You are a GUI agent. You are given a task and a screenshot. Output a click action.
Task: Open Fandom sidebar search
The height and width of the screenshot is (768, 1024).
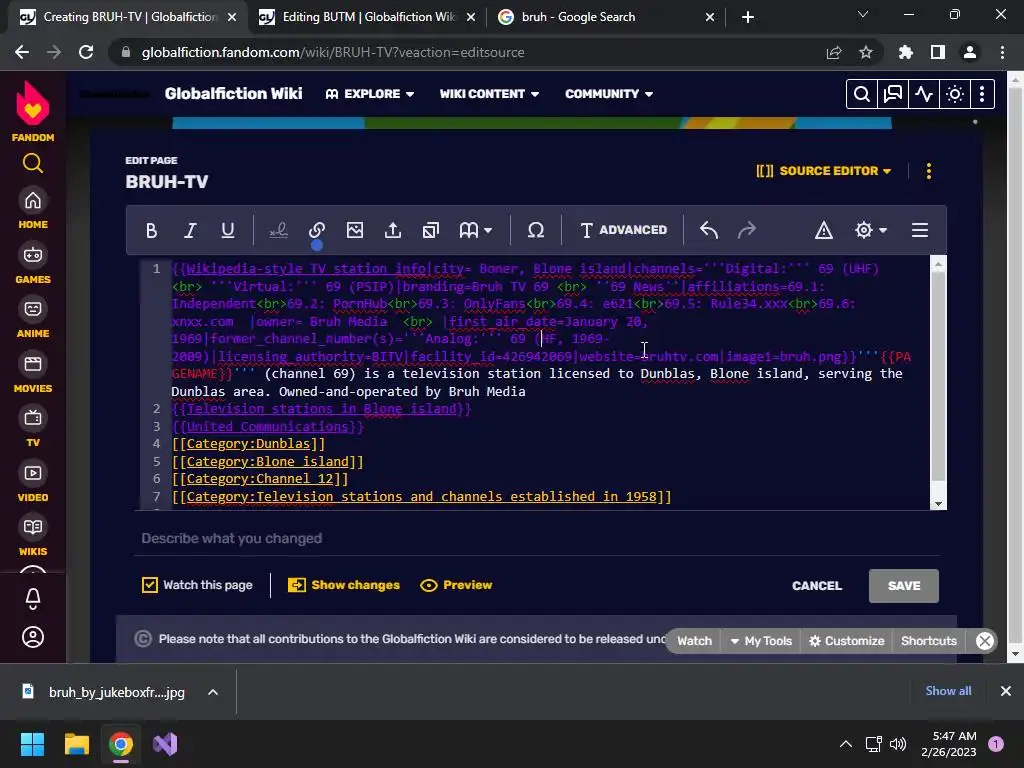(33, 163)
